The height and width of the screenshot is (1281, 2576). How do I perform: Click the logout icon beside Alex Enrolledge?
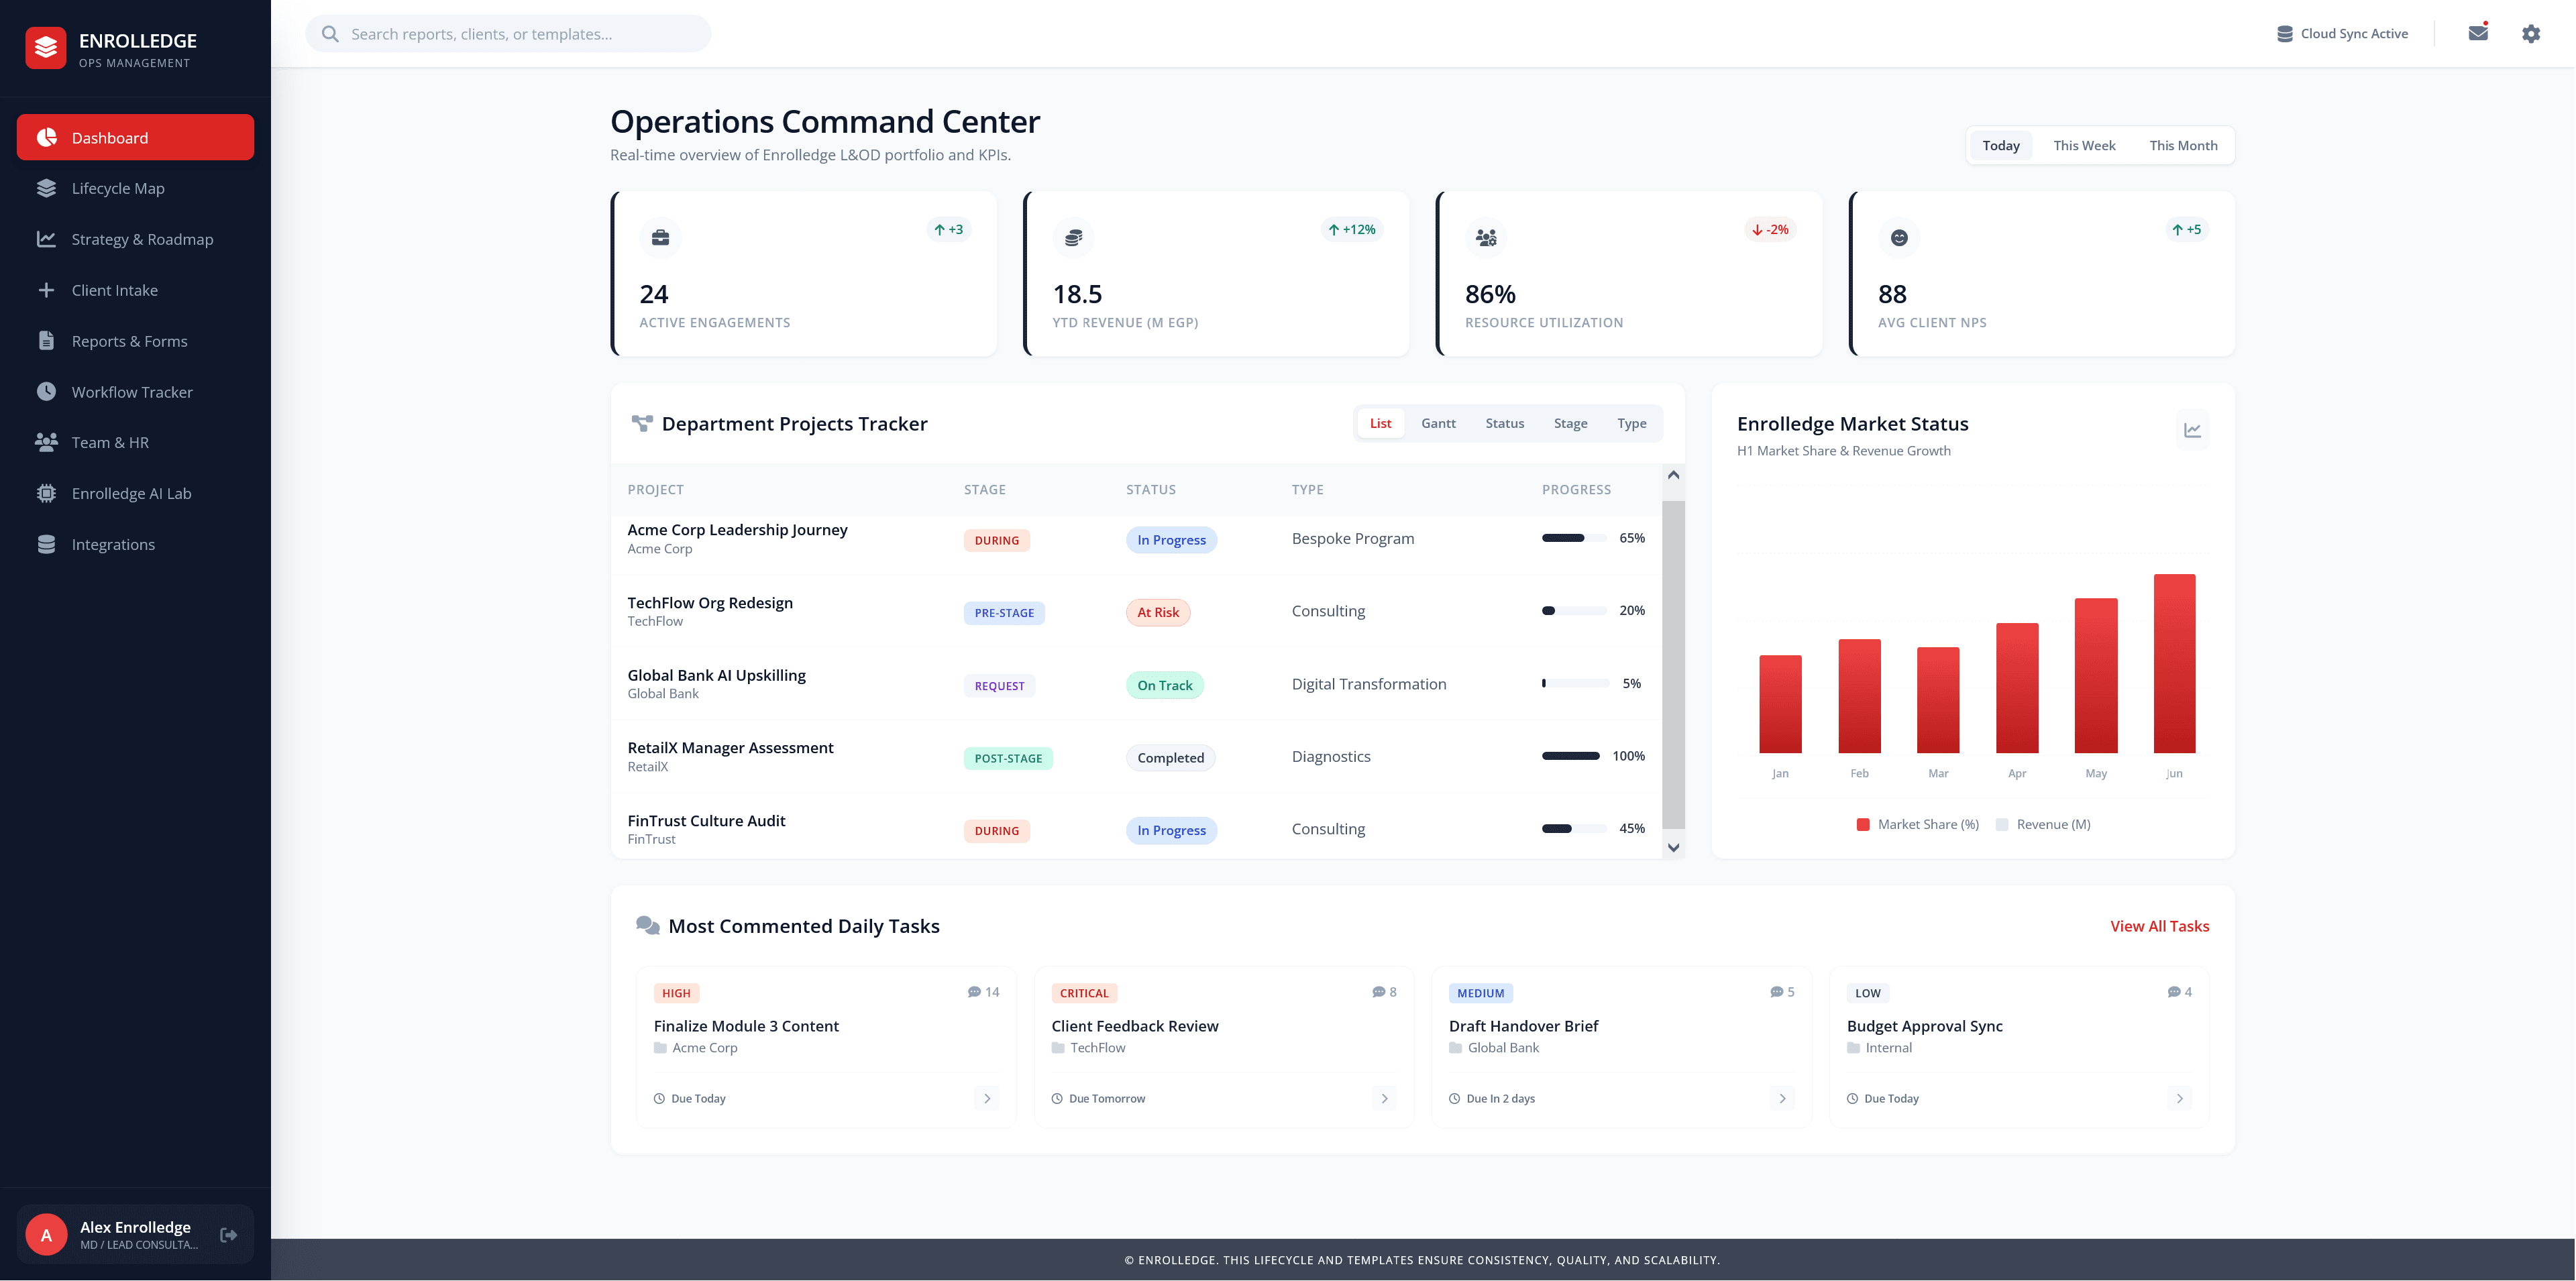tap(228, 1235)
